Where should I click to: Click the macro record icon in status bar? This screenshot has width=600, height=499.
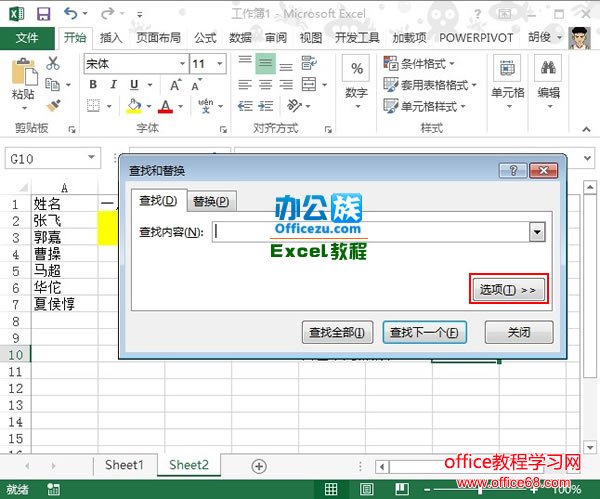pyautogui.click(x=53, y=489)
